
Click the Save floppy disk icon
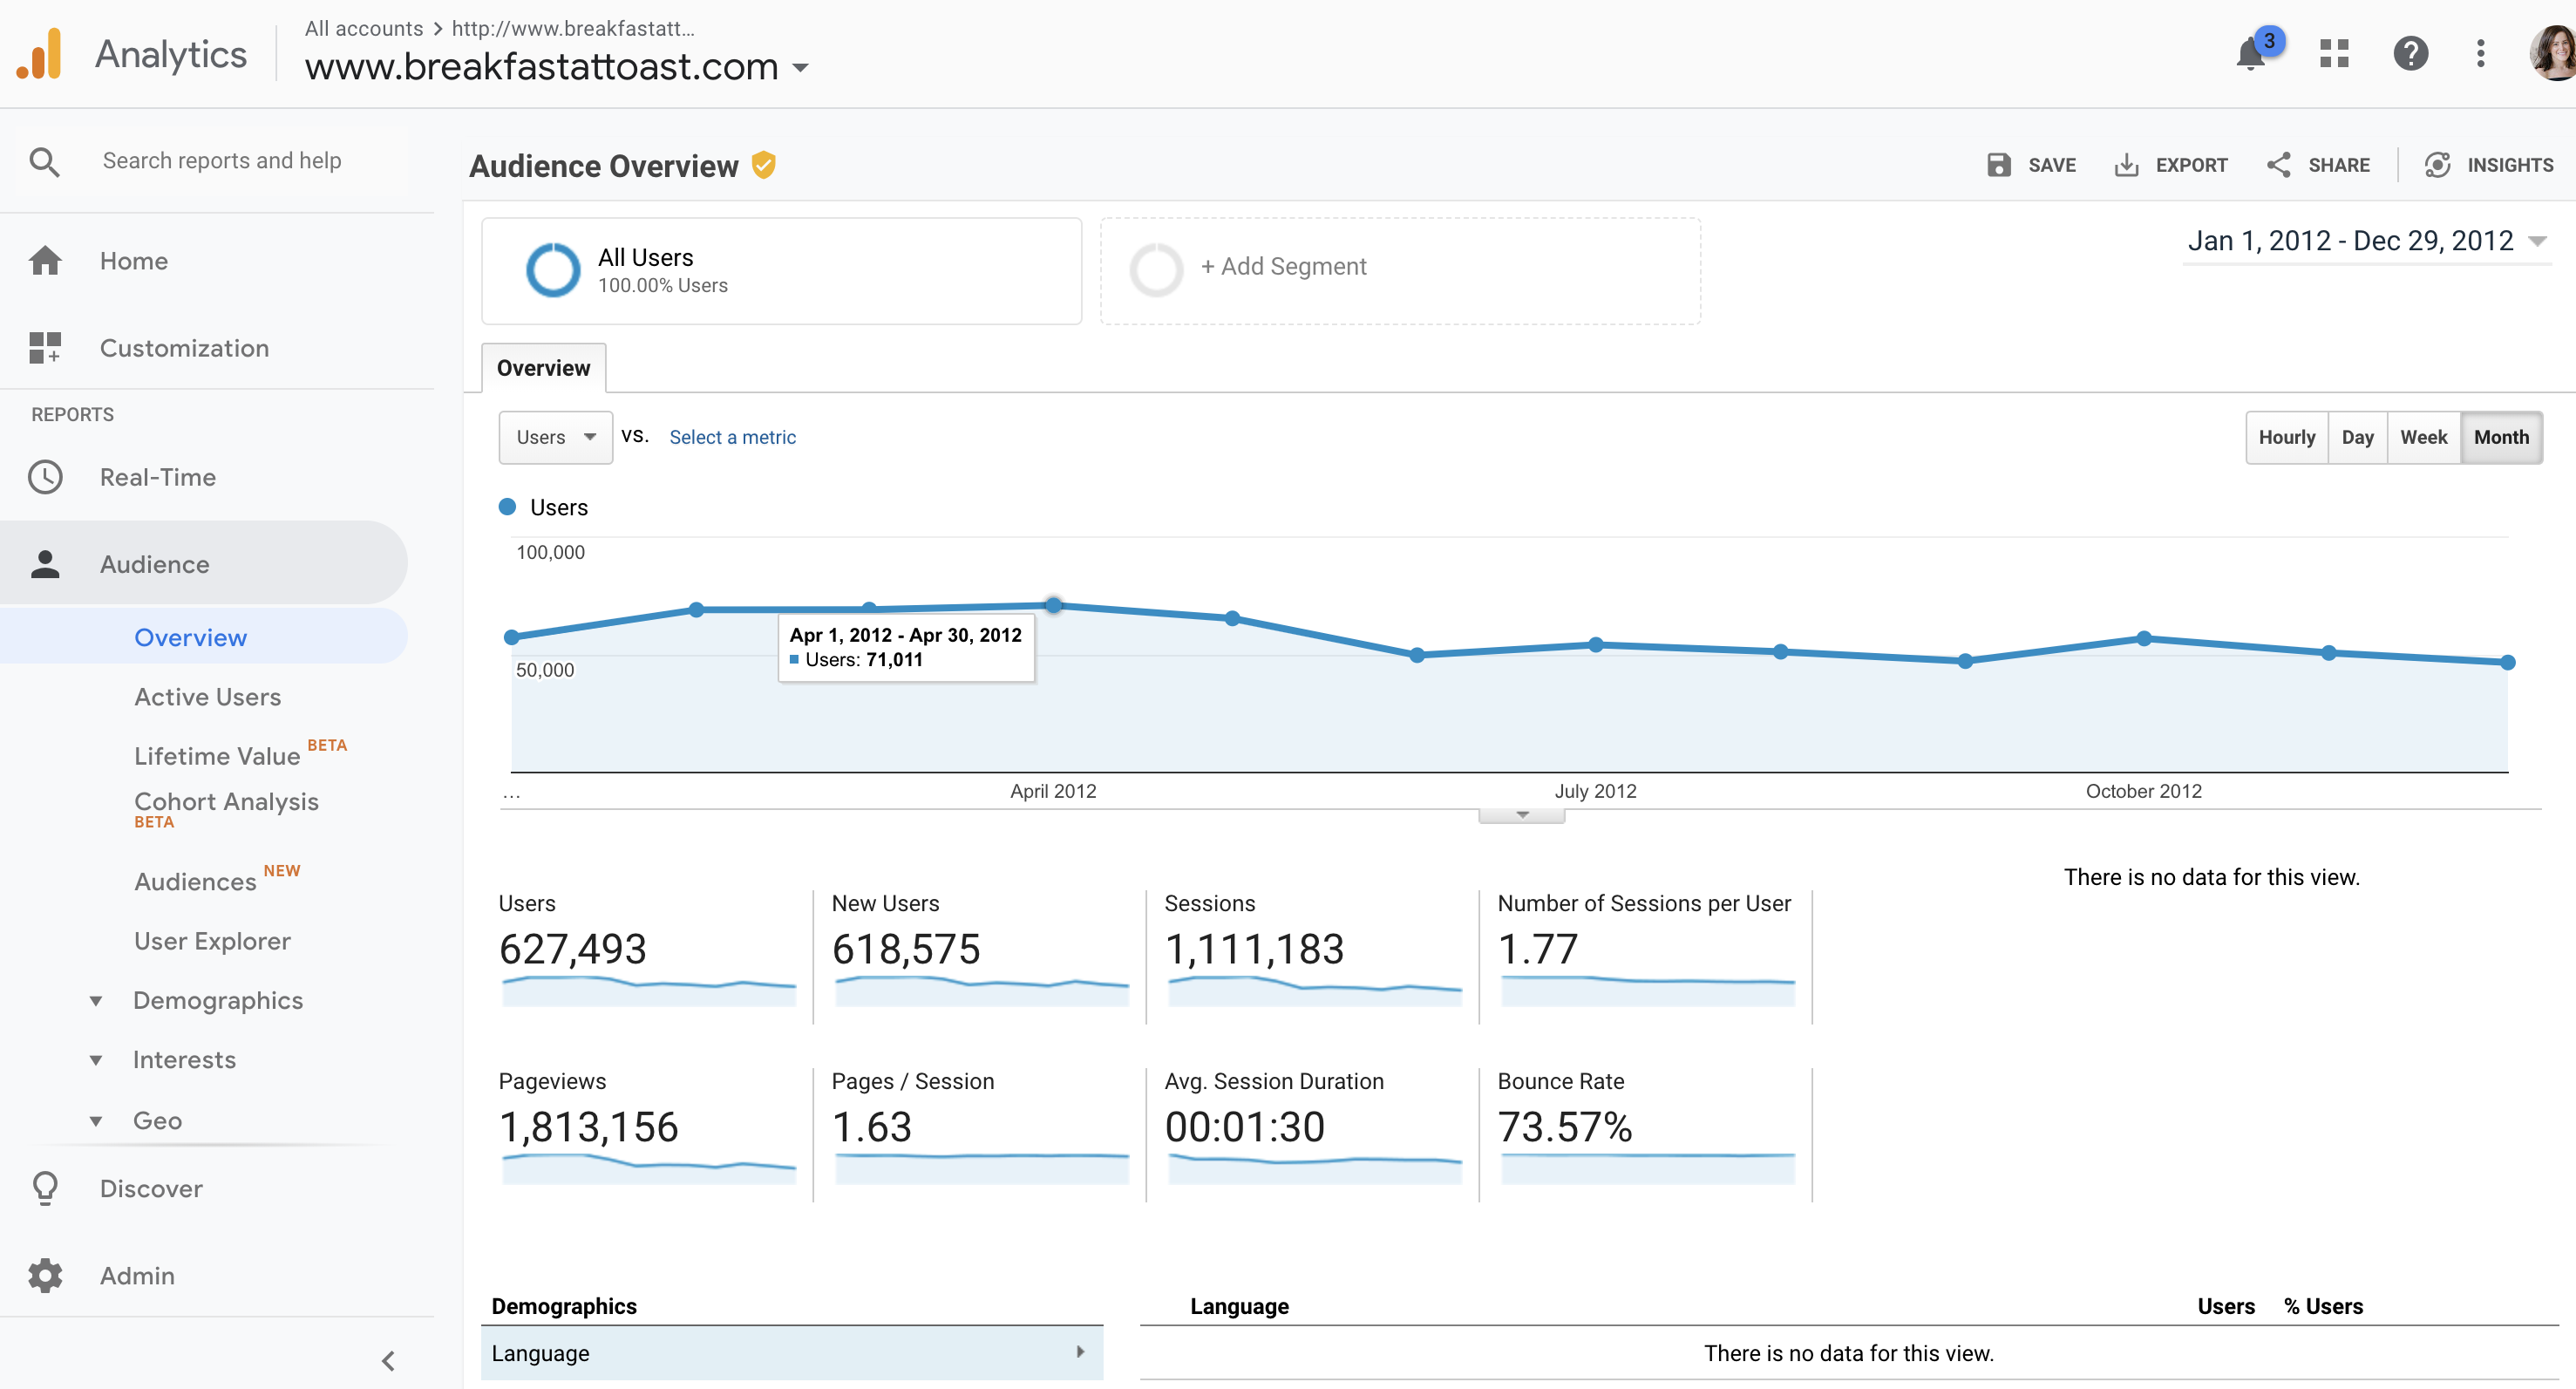pos(1998,165)
